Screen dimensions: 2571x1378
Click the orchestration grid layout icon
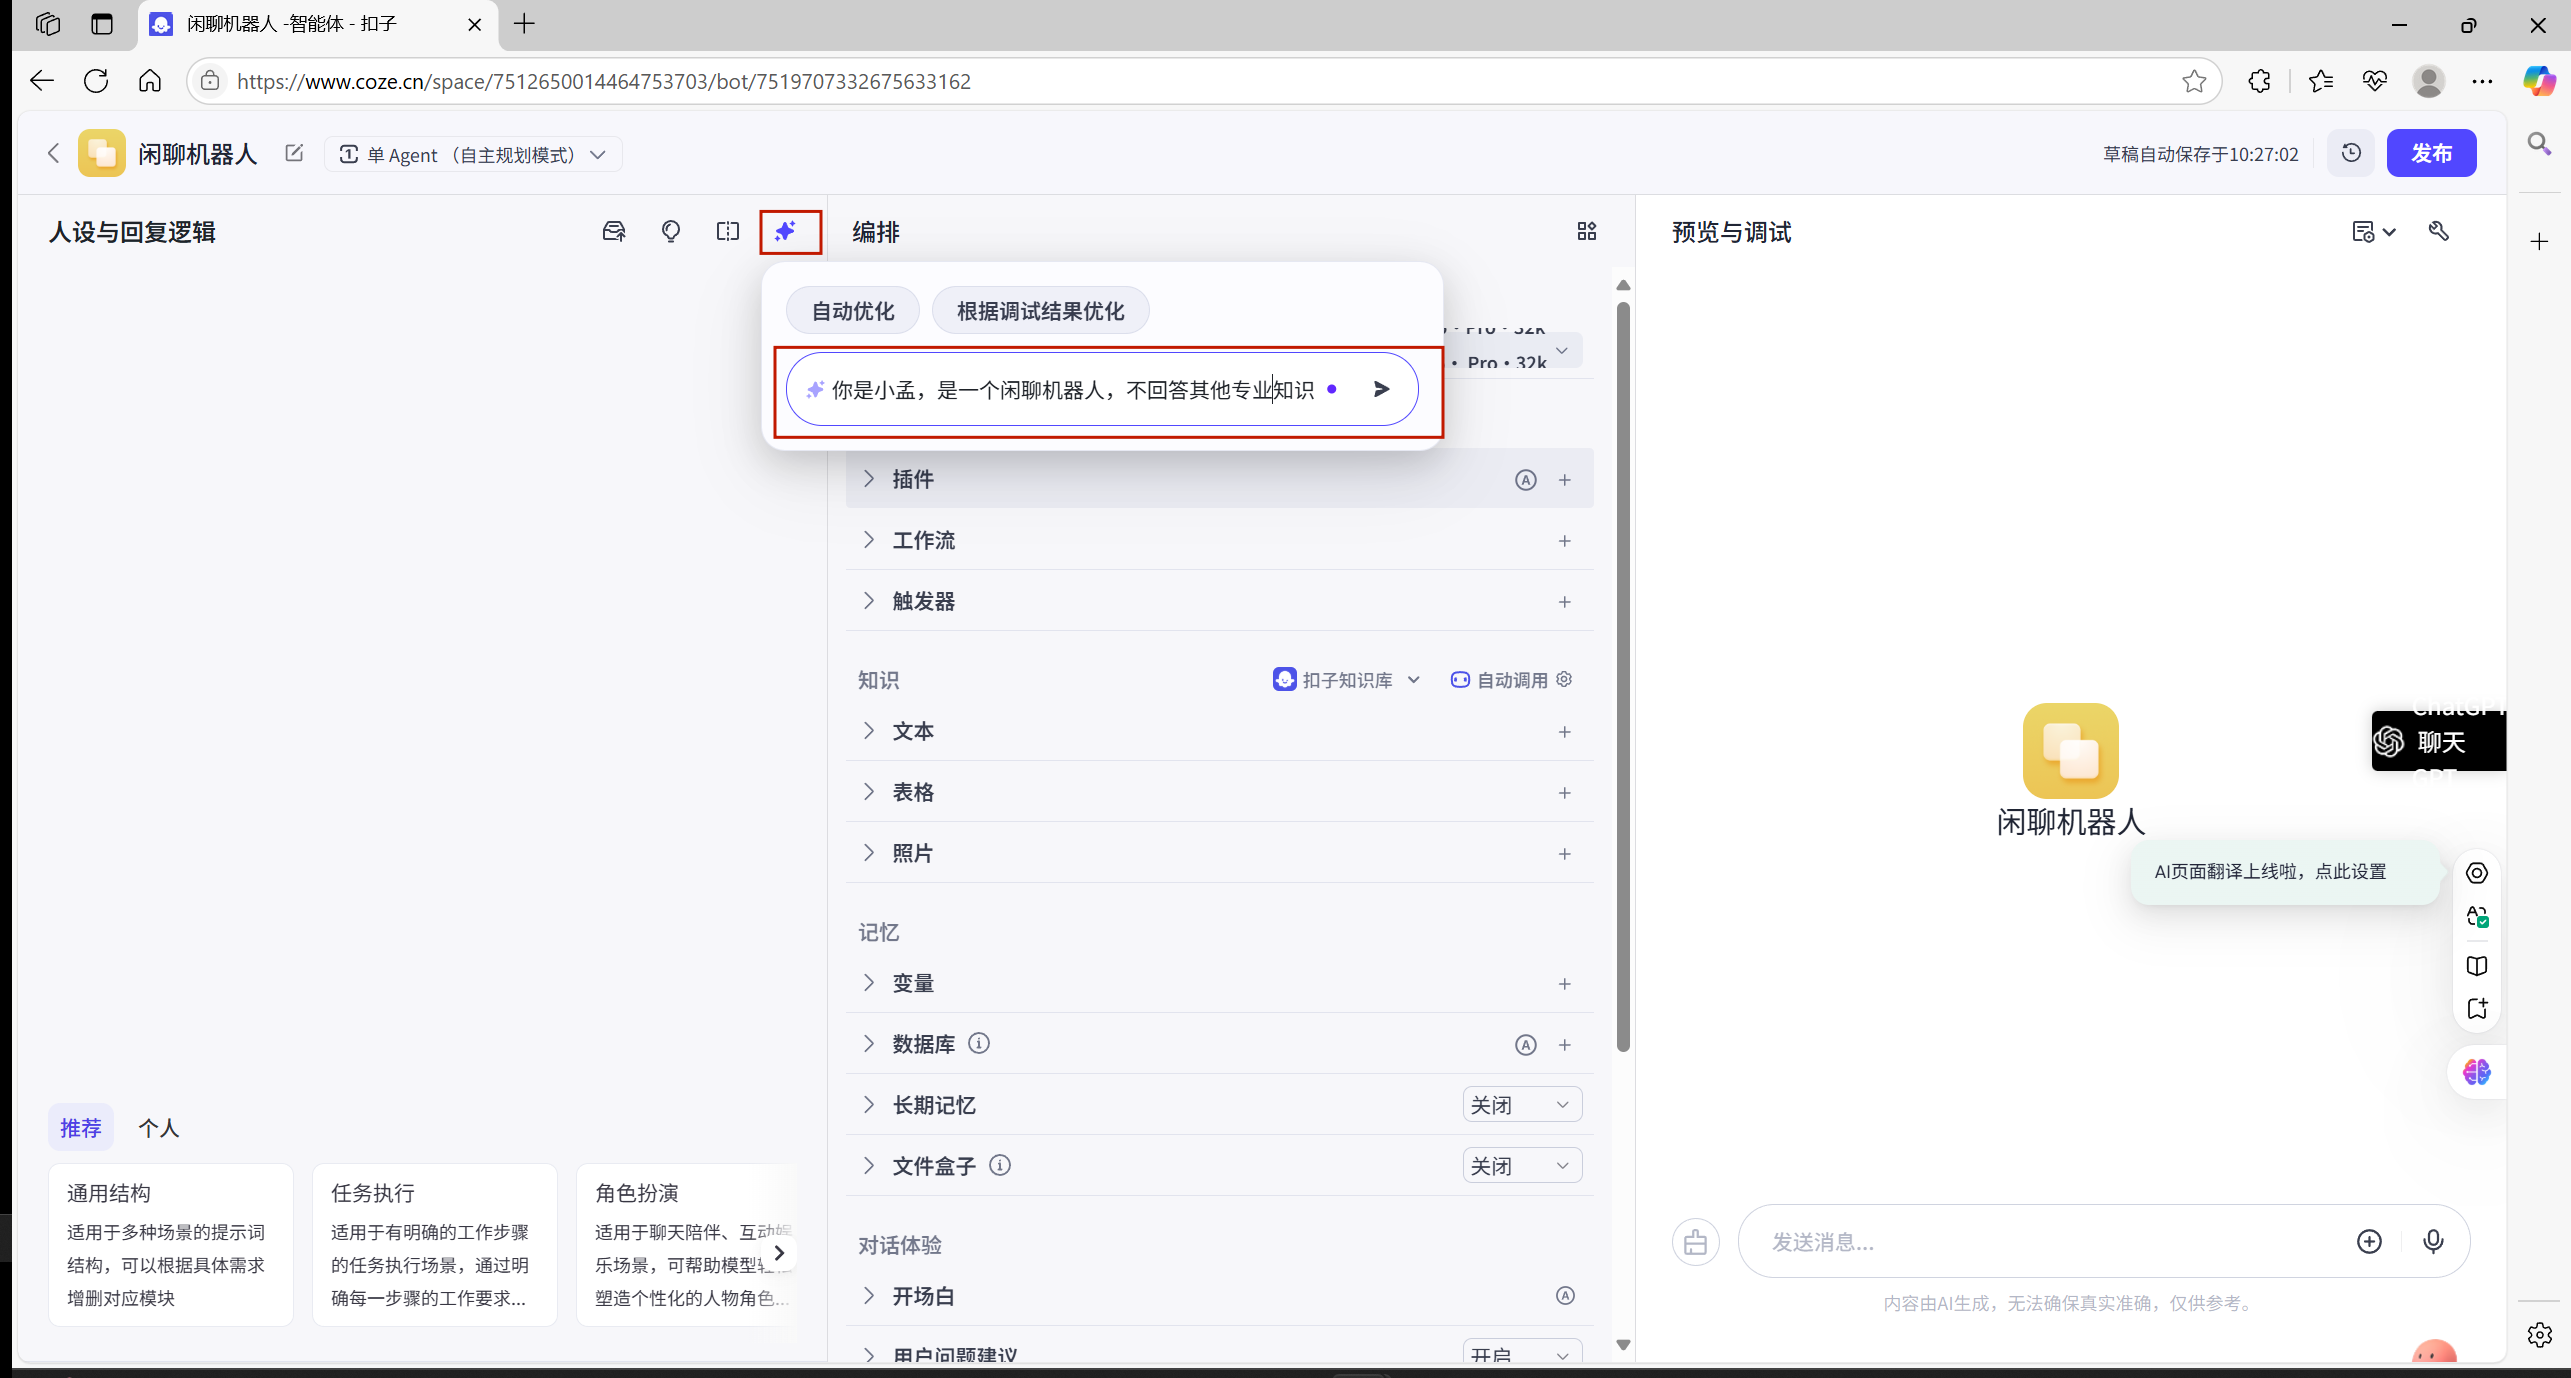pos(1587,232)
